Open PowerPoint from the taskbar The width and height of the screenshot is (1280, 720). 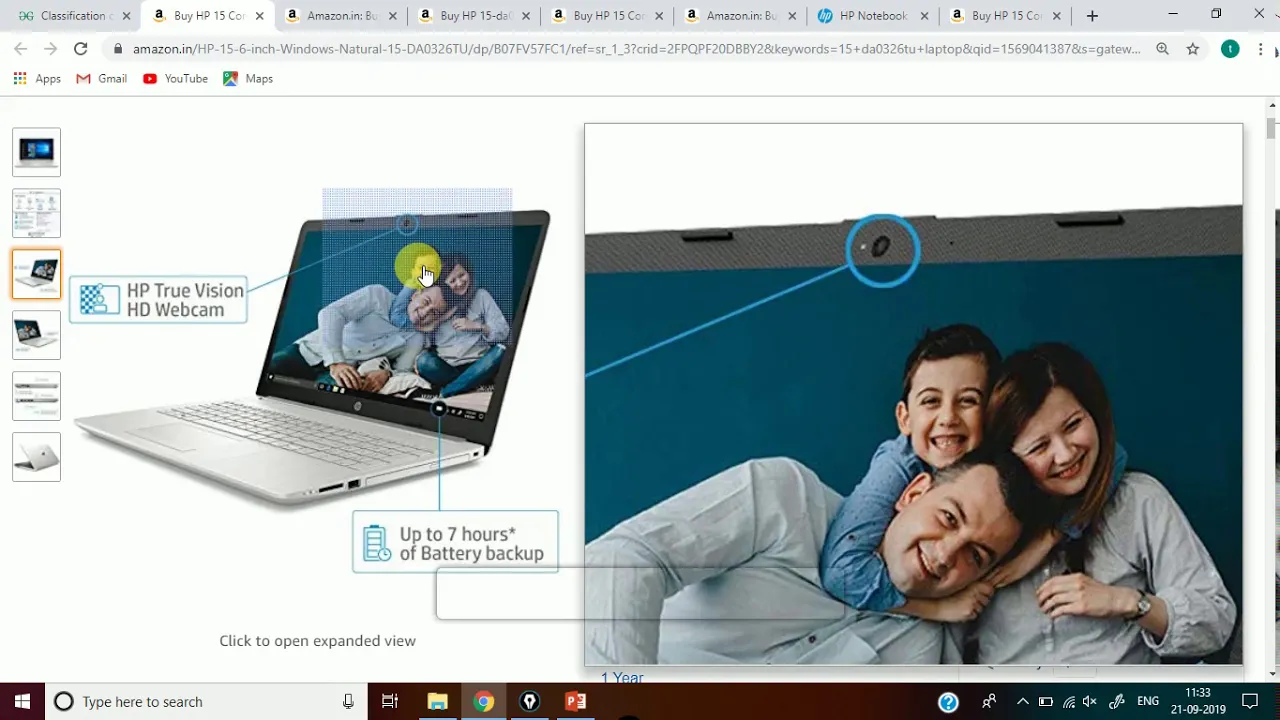[x=575, y=701]
